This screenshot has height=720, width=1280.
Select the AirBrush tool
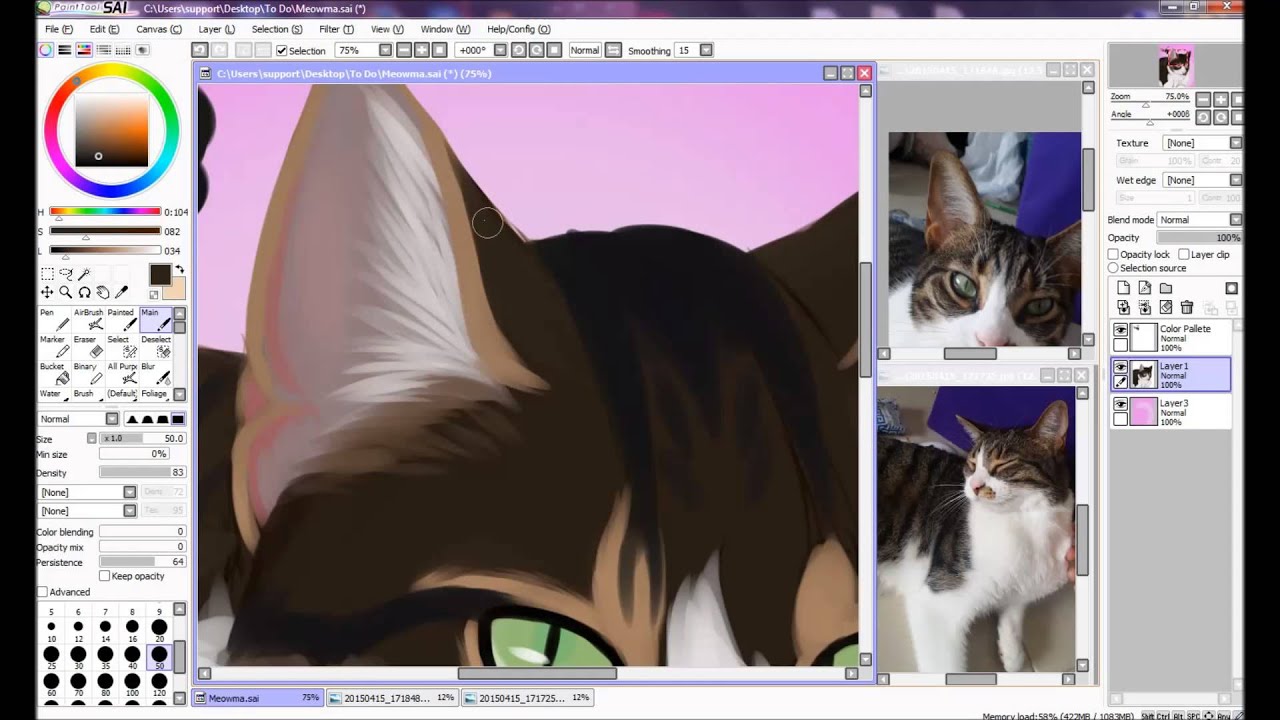click(88, 319)
